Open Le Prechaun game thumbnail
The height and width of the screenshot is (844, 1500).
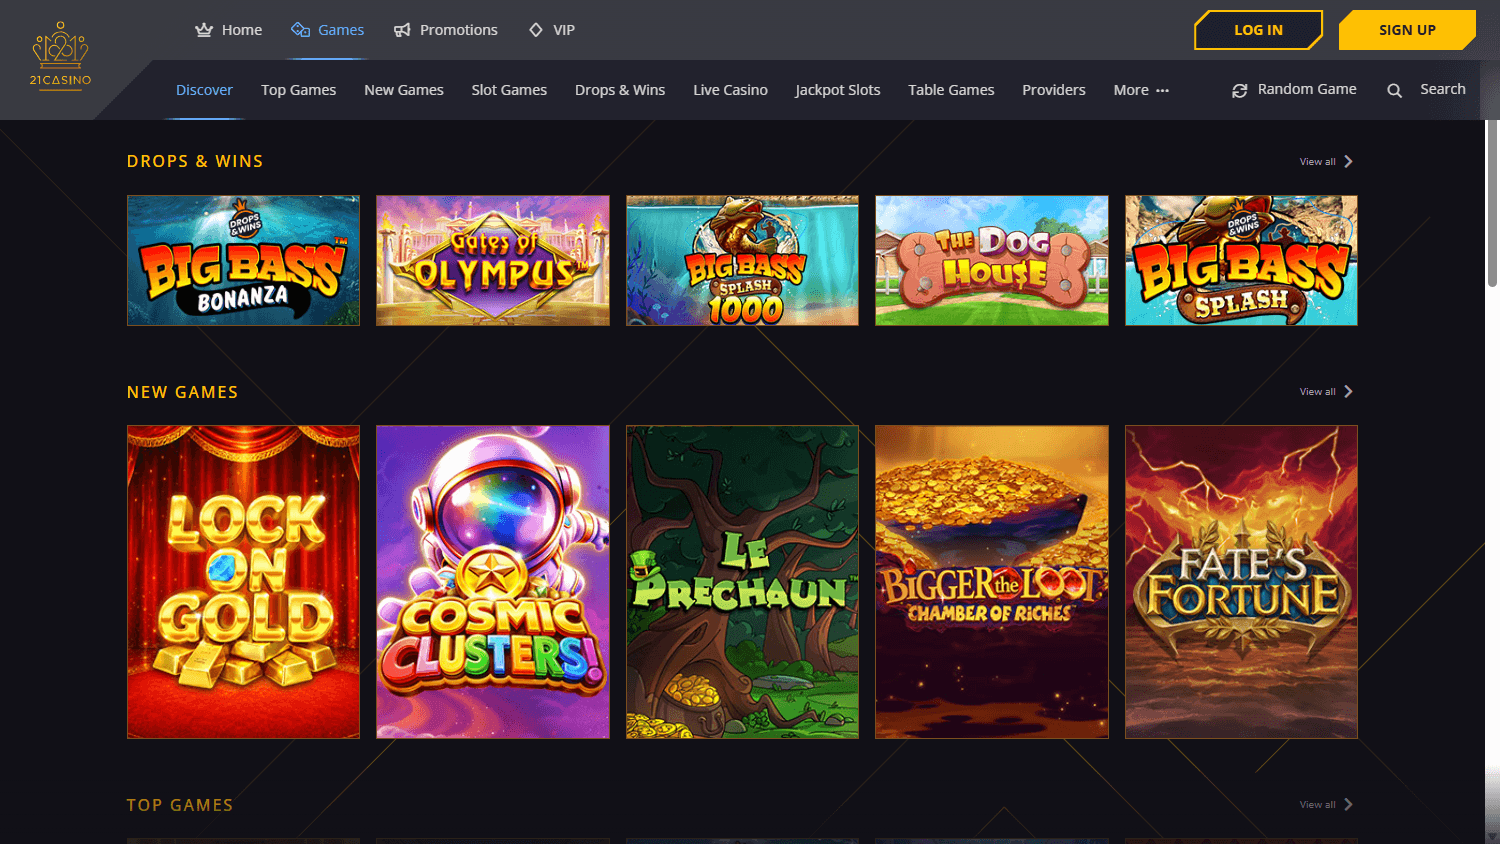742,582
